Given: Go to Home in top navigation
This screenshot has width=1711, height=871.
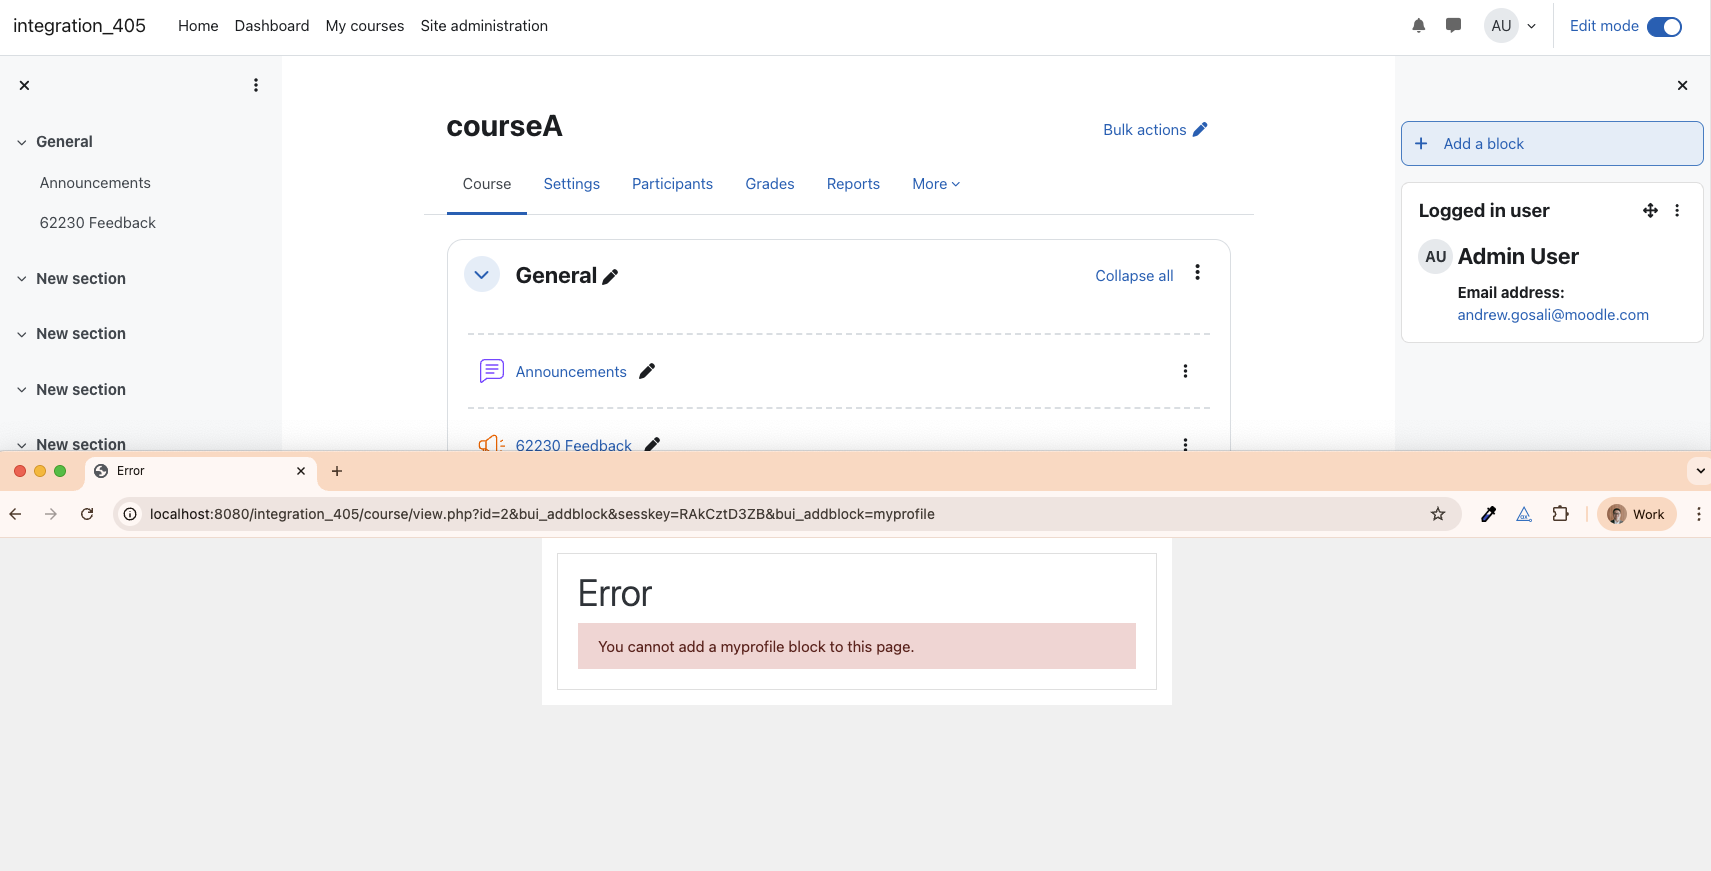Looking at the screenshot, I should pos(198,26).
